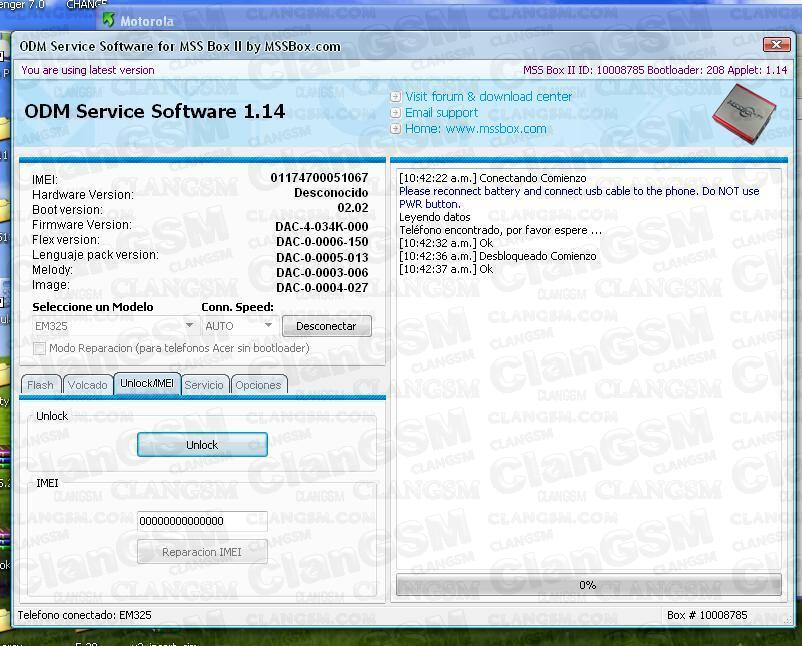Click Hardware Version value Desconocido
802x646 pixels.
coord(331,193)
